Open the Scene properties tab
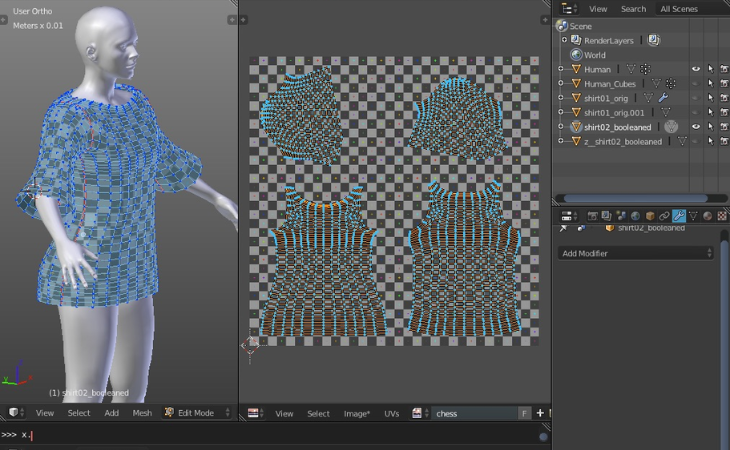Image resolution: width=730 pixels, height=450 pixels. pos(621,216)
